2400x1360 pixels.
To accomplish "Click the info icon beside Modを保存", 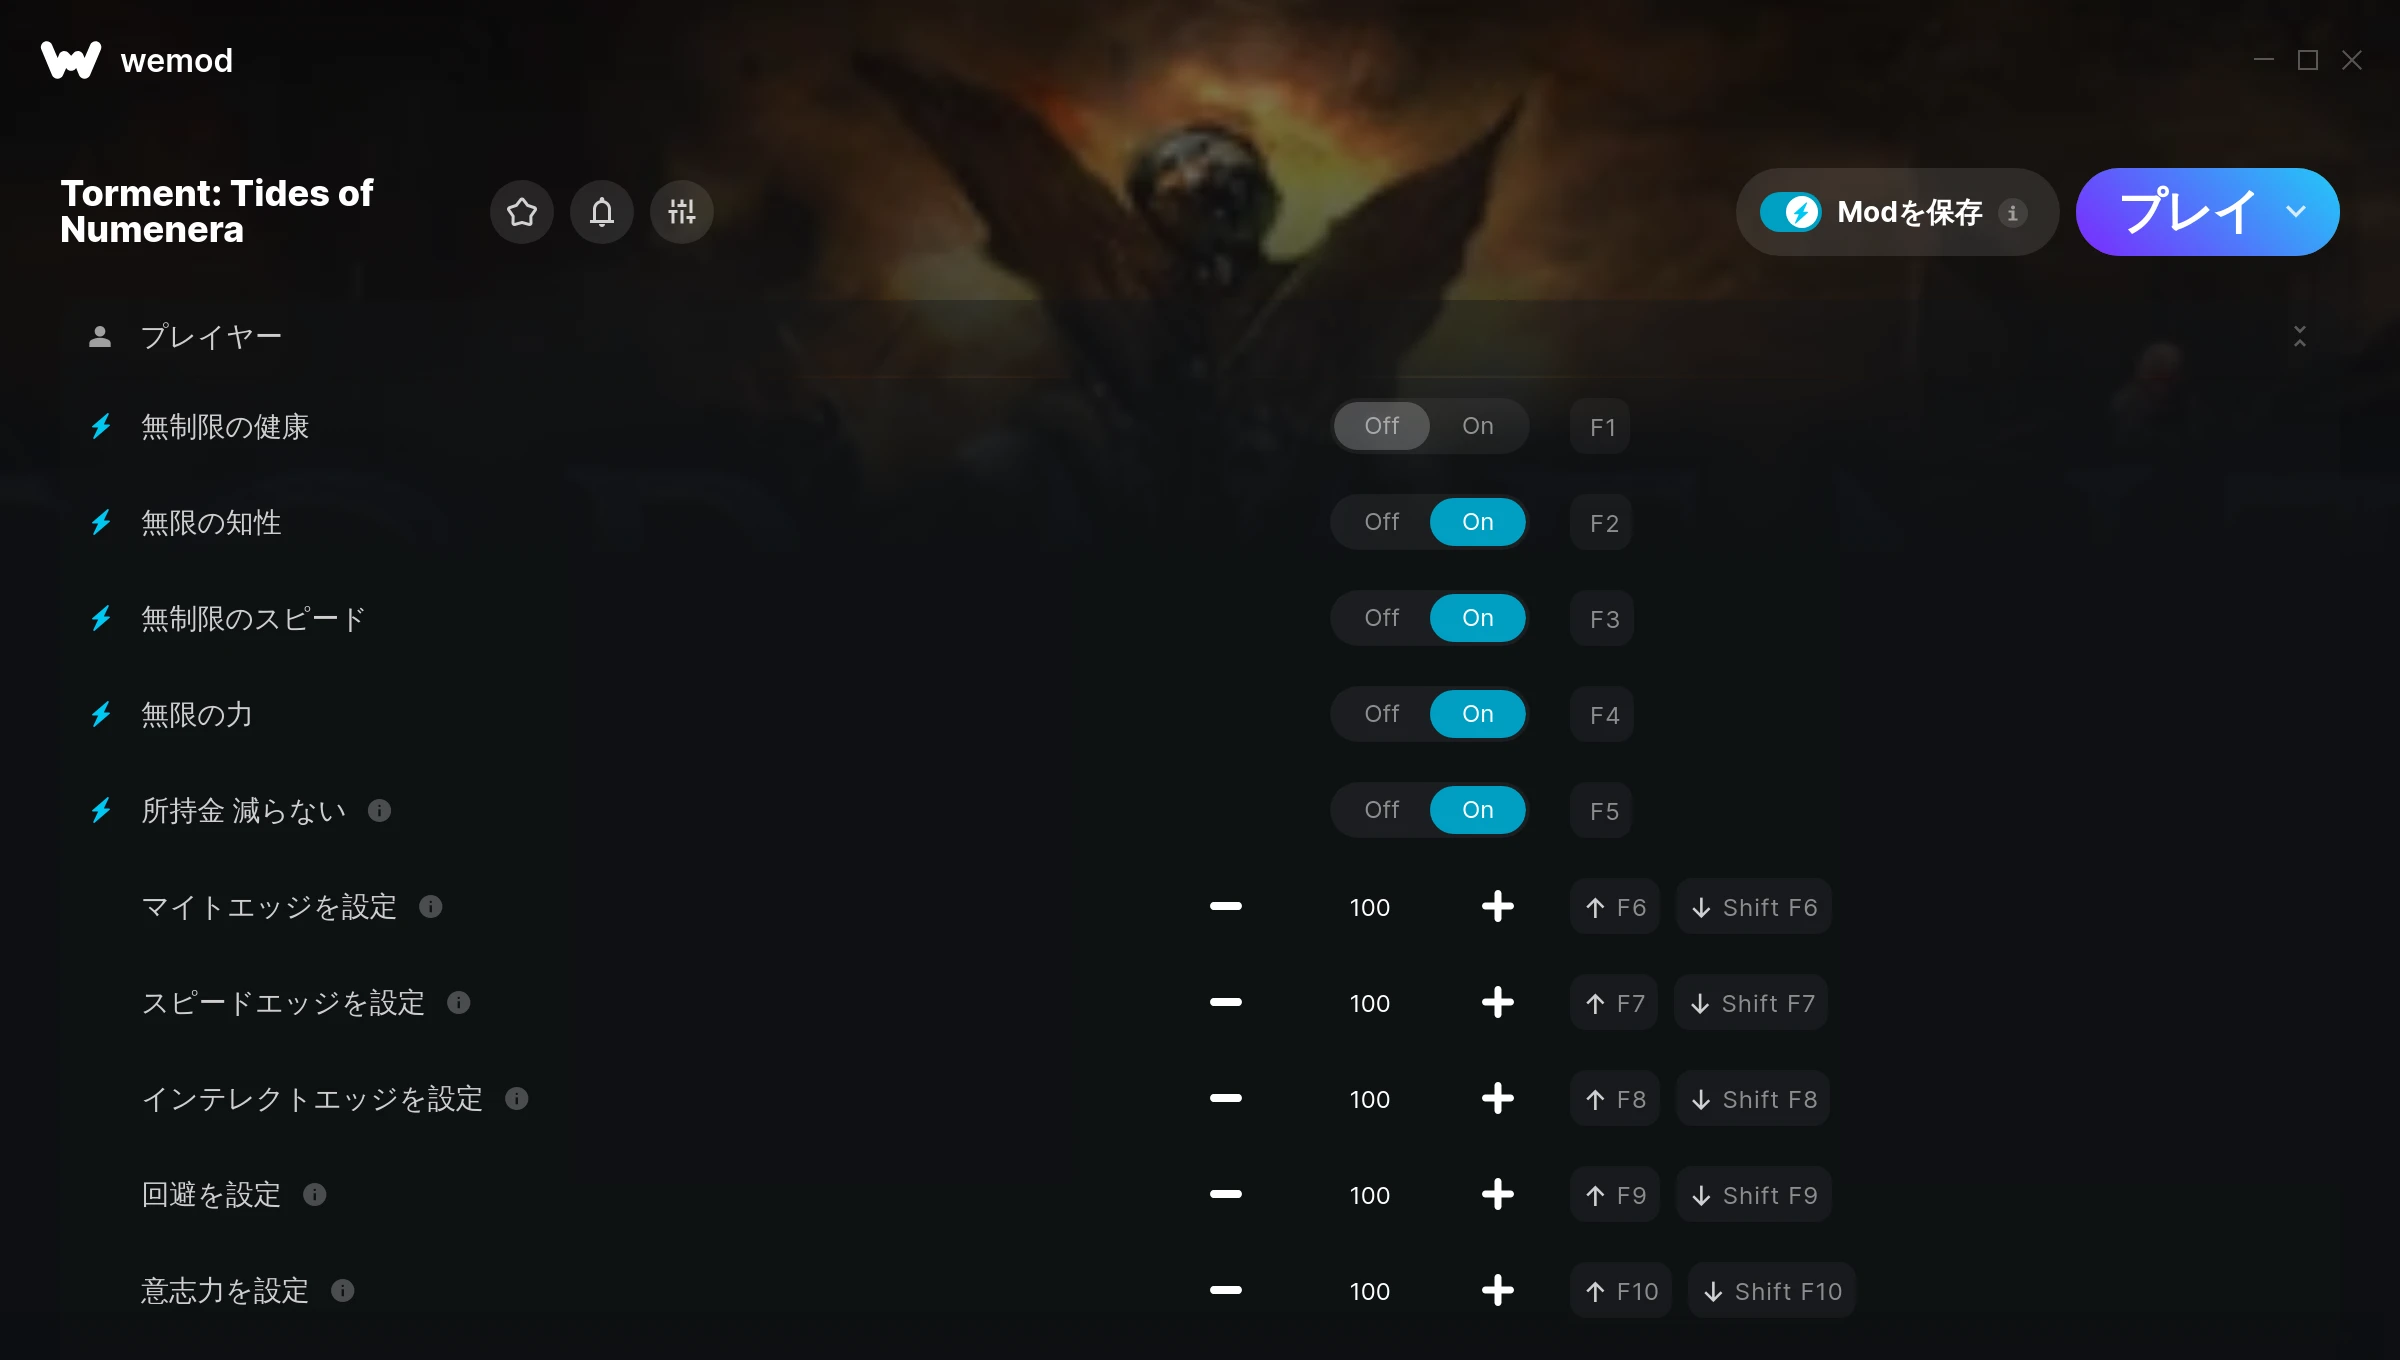I will tap(2012, 213).
